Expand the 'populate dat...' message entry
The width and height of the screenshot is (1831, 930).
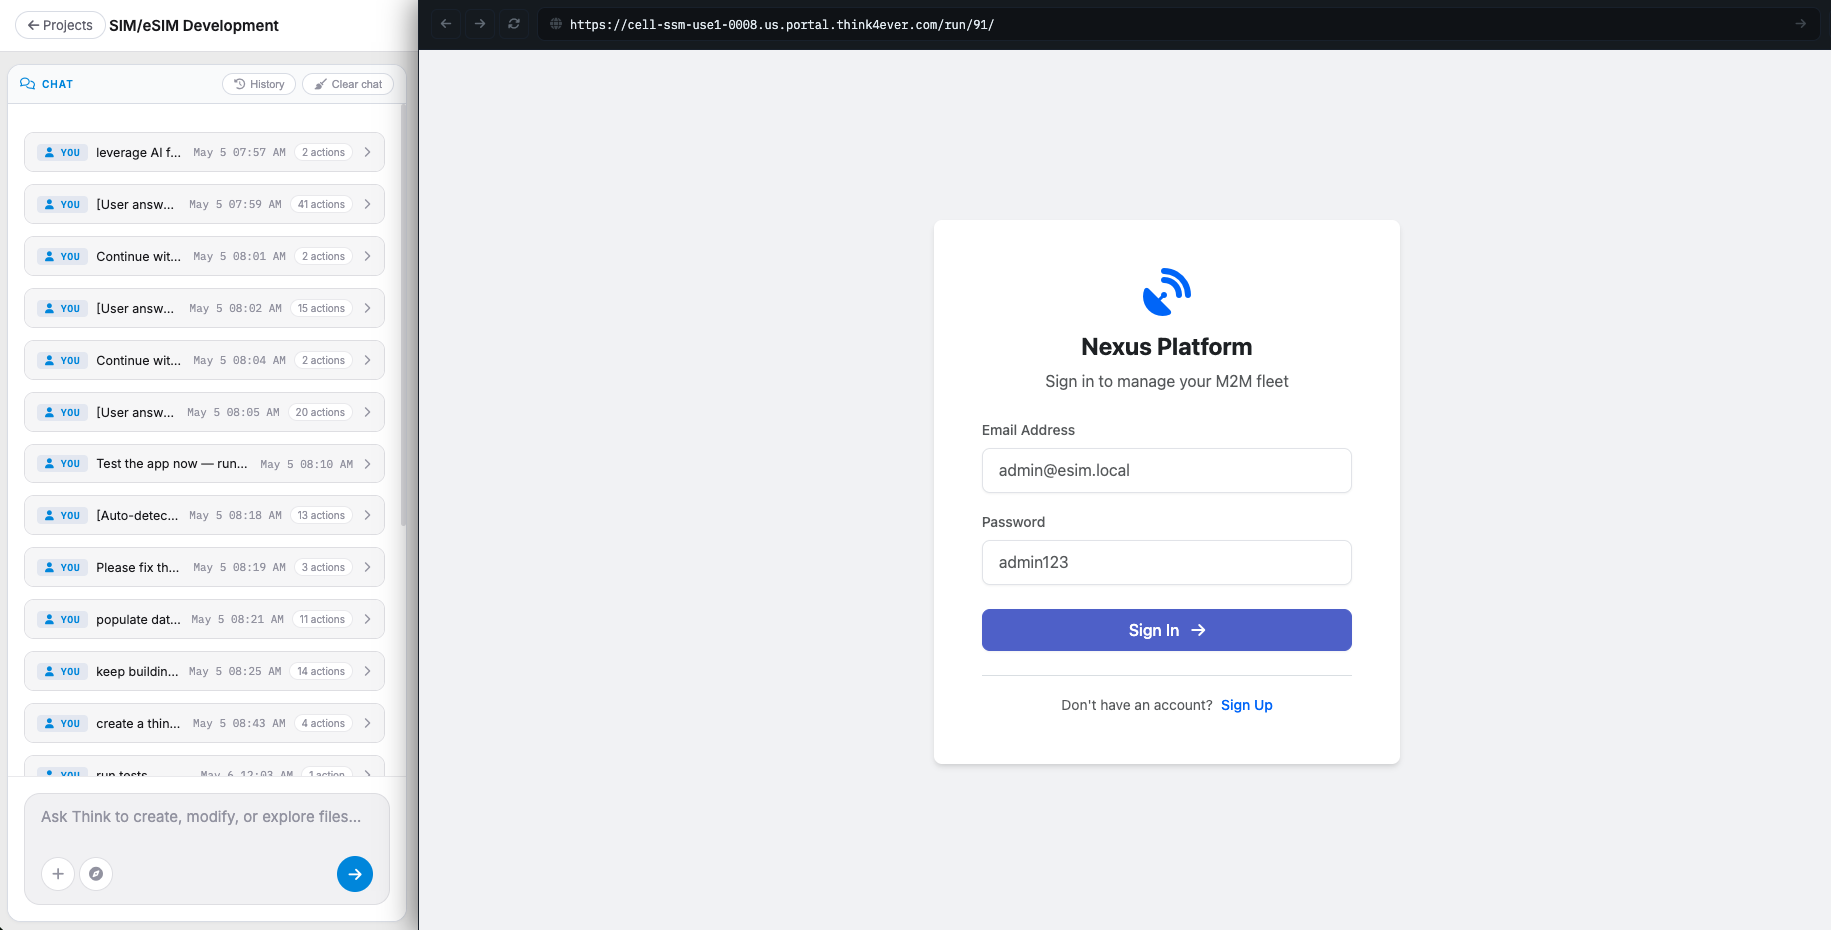click(x=204, y=619)
